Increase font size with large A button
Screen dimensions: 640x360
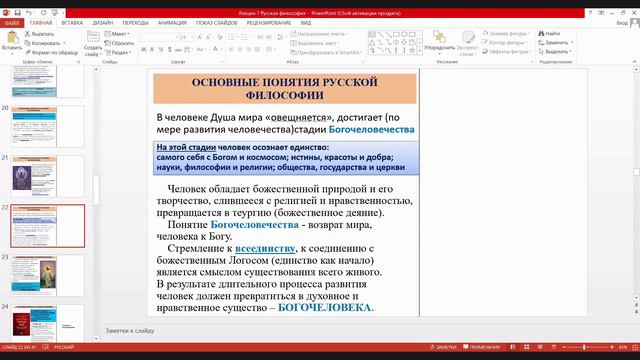[x=200, y=37]
